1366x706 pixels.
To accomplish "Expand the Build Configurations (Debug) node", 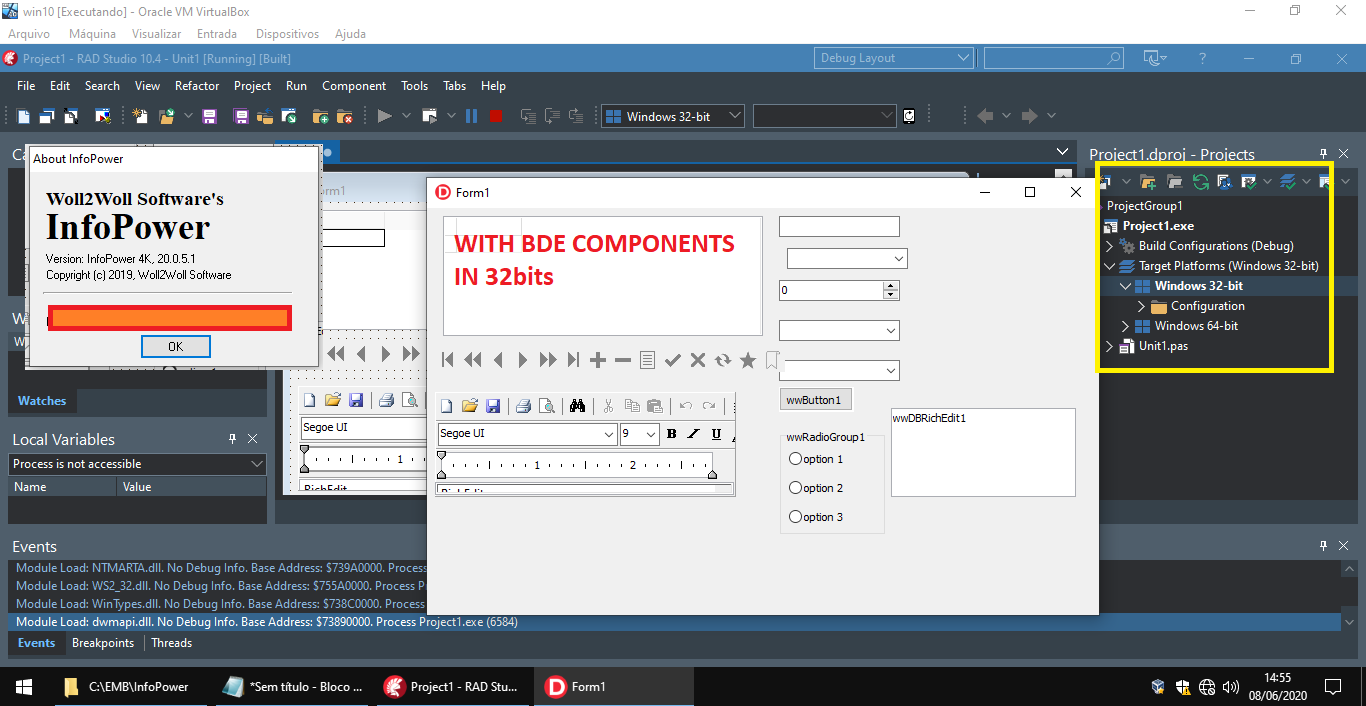I will (1110, 246).
